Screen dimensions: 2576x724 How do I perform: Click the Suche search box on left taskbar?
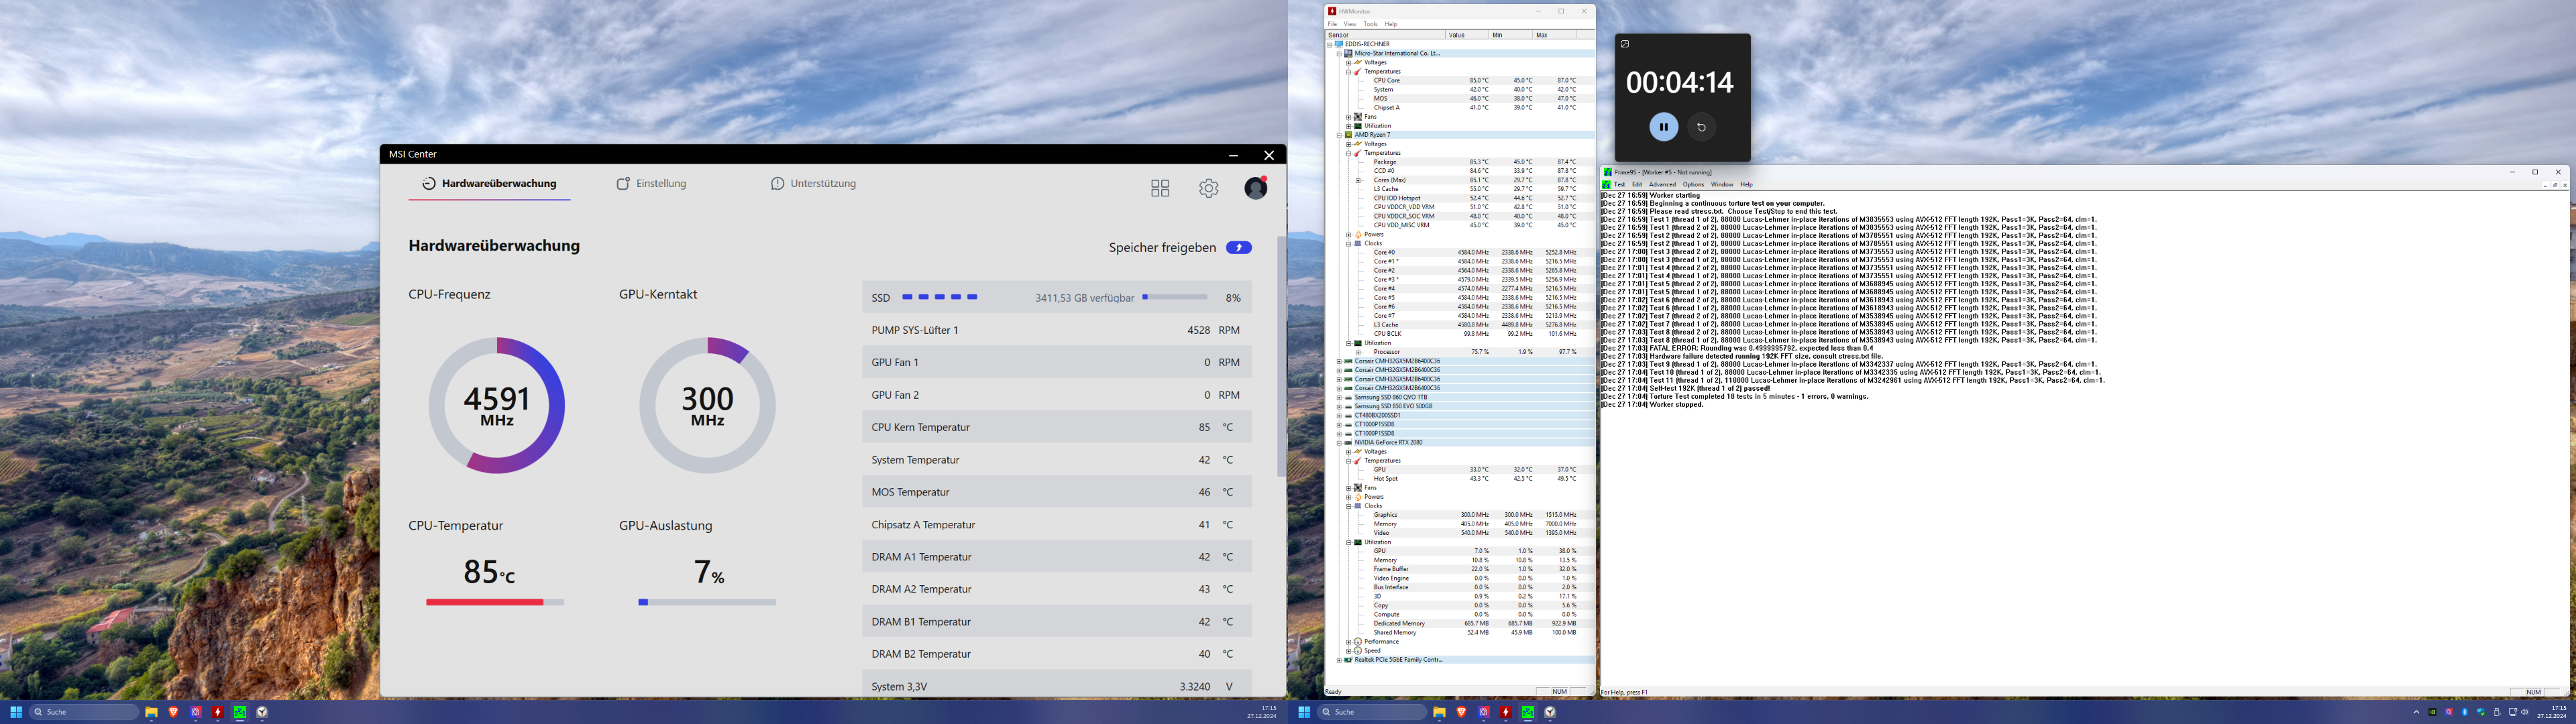coord(84,712)
